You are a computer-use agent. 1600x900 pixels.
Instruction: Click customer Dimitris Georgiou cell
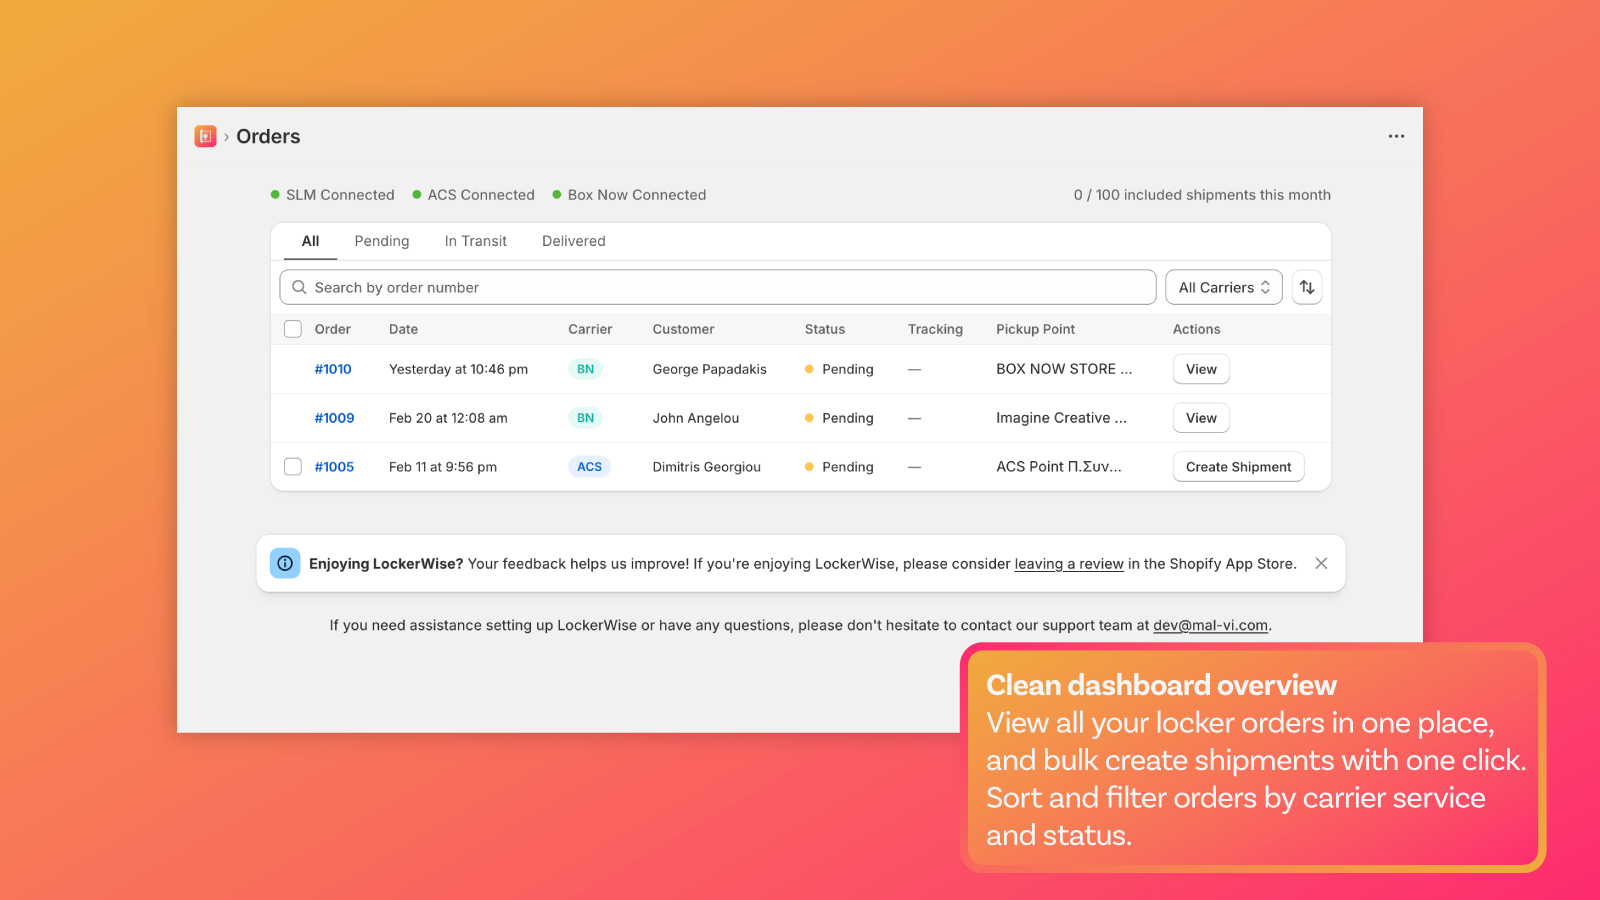[x=706, y=467]
